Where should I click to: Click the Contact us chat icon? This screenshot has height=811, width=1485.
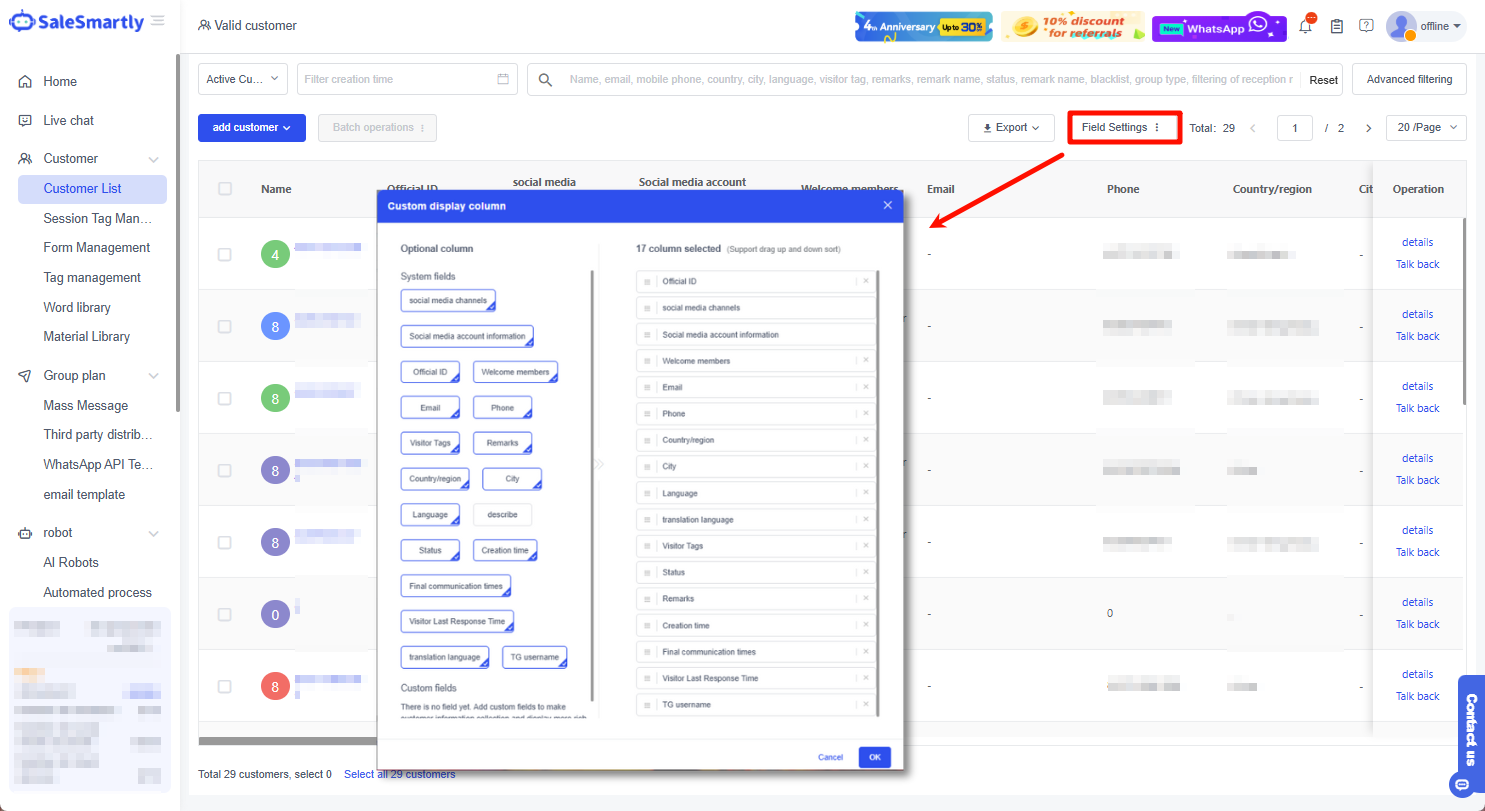(1463, 783)
